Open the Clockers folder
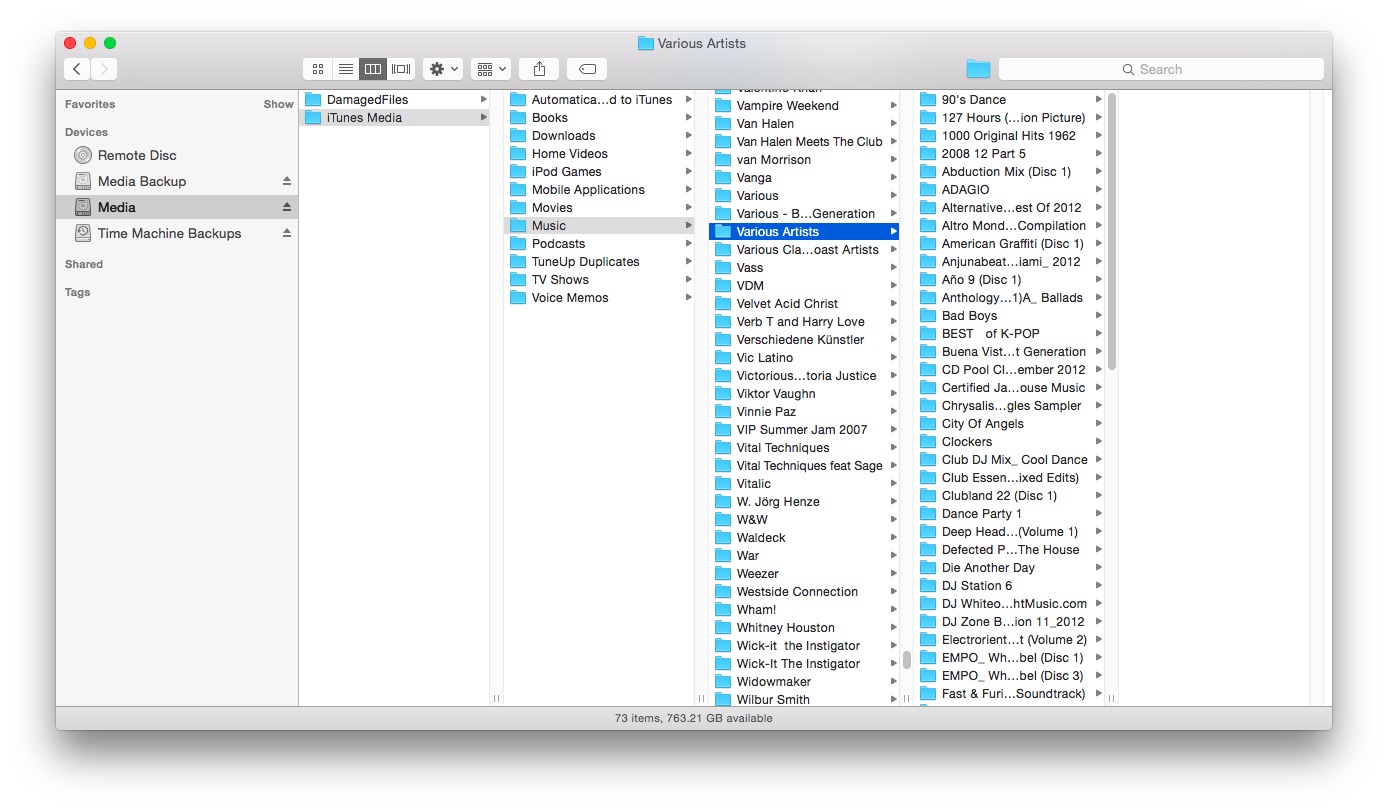The width and height of the screenshot is (1388, 810). [1009, 441]
